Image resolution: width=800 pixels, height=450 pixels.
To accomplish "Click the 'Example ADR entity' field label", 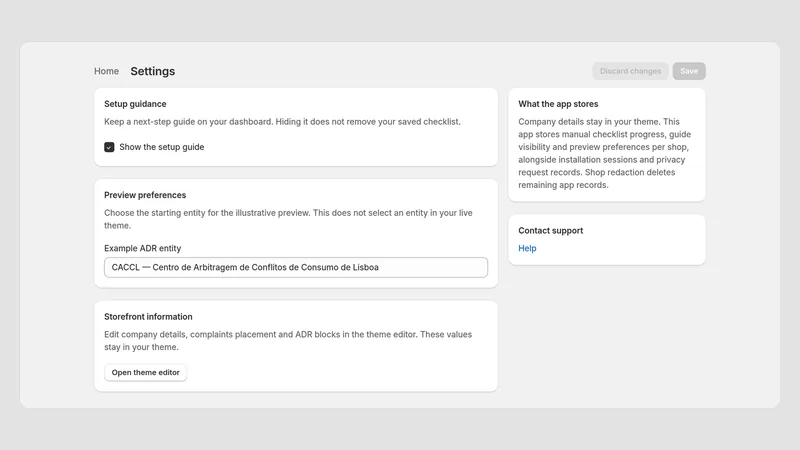I will click(x=142, y=248).
